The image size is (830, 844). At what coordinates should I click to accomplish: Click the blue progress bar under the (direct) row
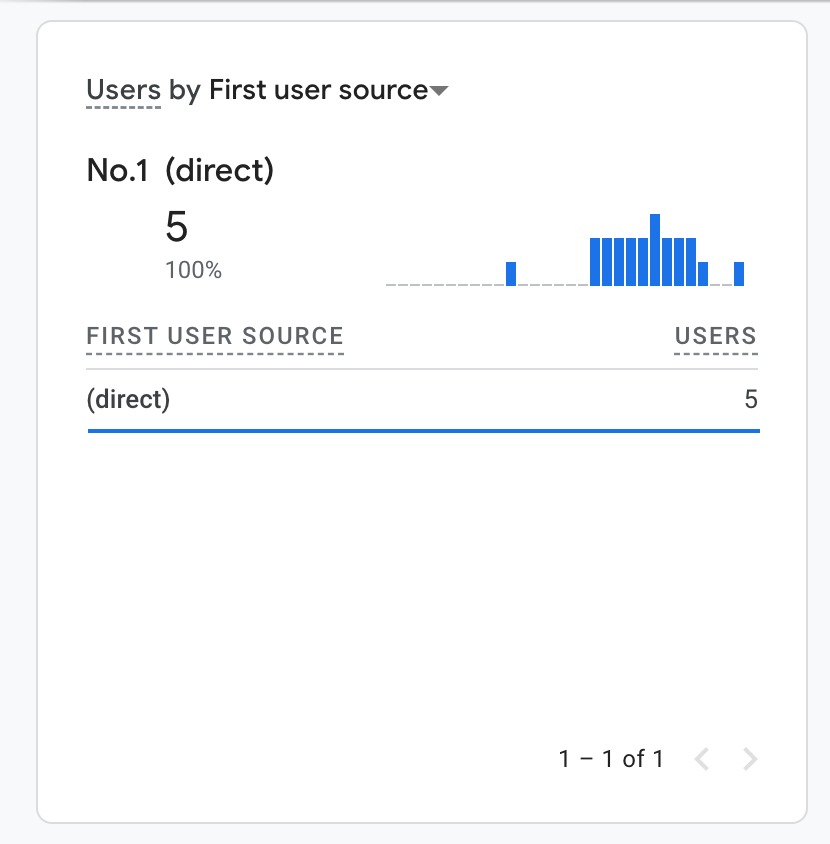(423, 430)
